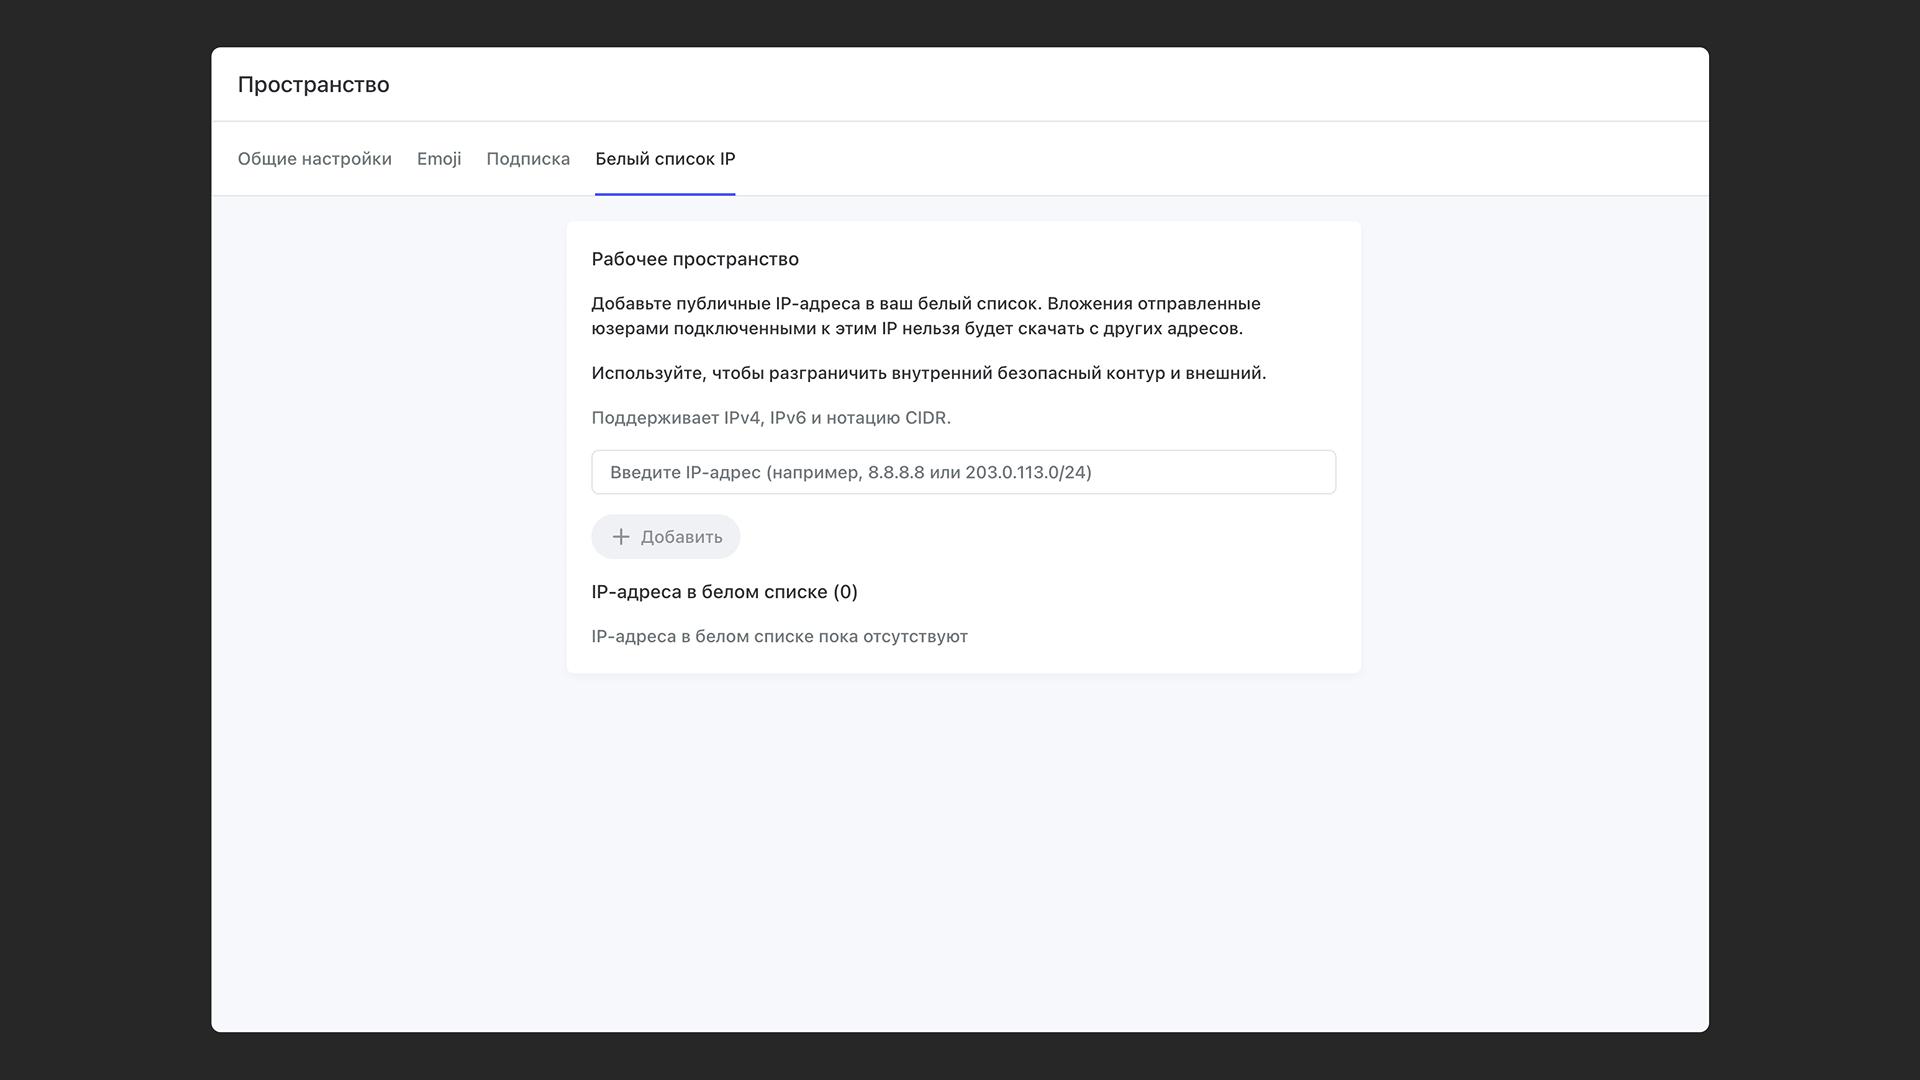The height and width of the screenshot is (1080, 1920).
Task: Click the blue underline beneath Белый список IP
Action: click(x=665, y=194)
